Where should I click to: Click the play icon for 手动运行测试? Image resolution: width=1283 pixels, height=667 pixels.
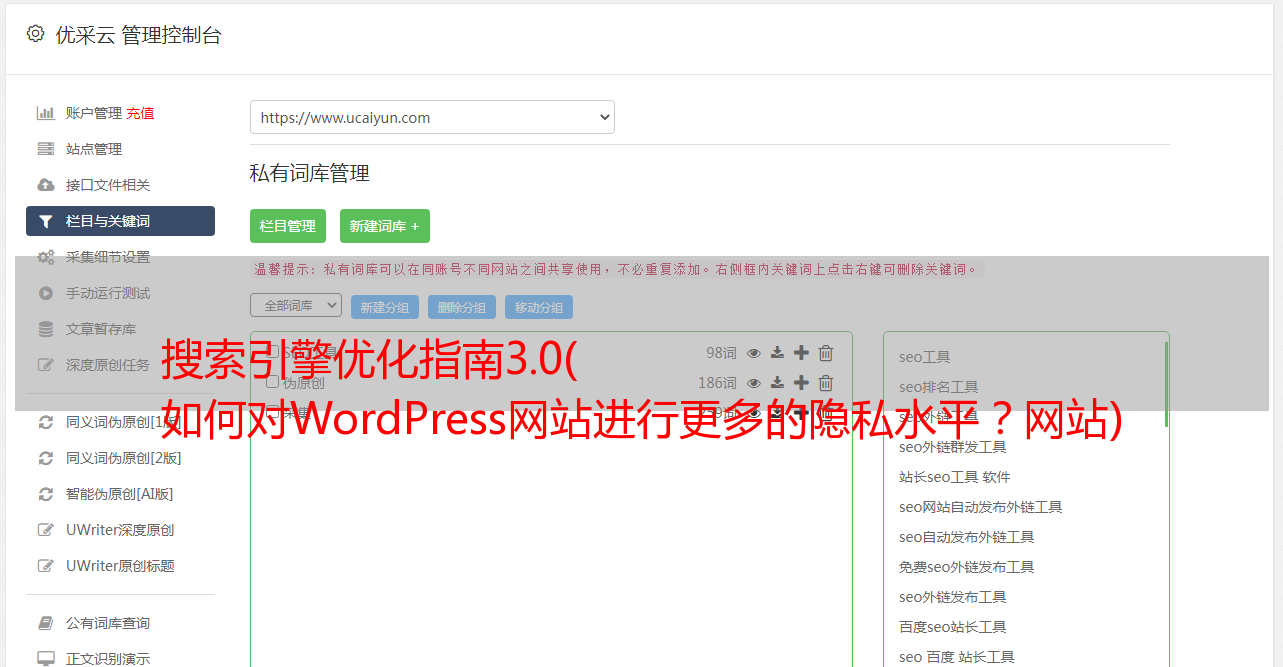pos(46,293)
